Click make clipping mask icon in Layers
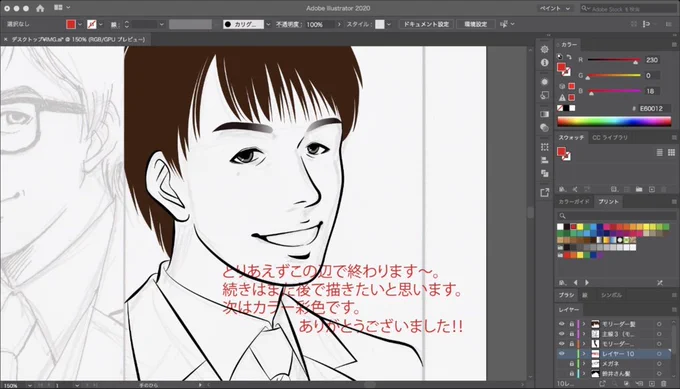The height and width of the screenshot is (389, 680). (x=627, y=383)
